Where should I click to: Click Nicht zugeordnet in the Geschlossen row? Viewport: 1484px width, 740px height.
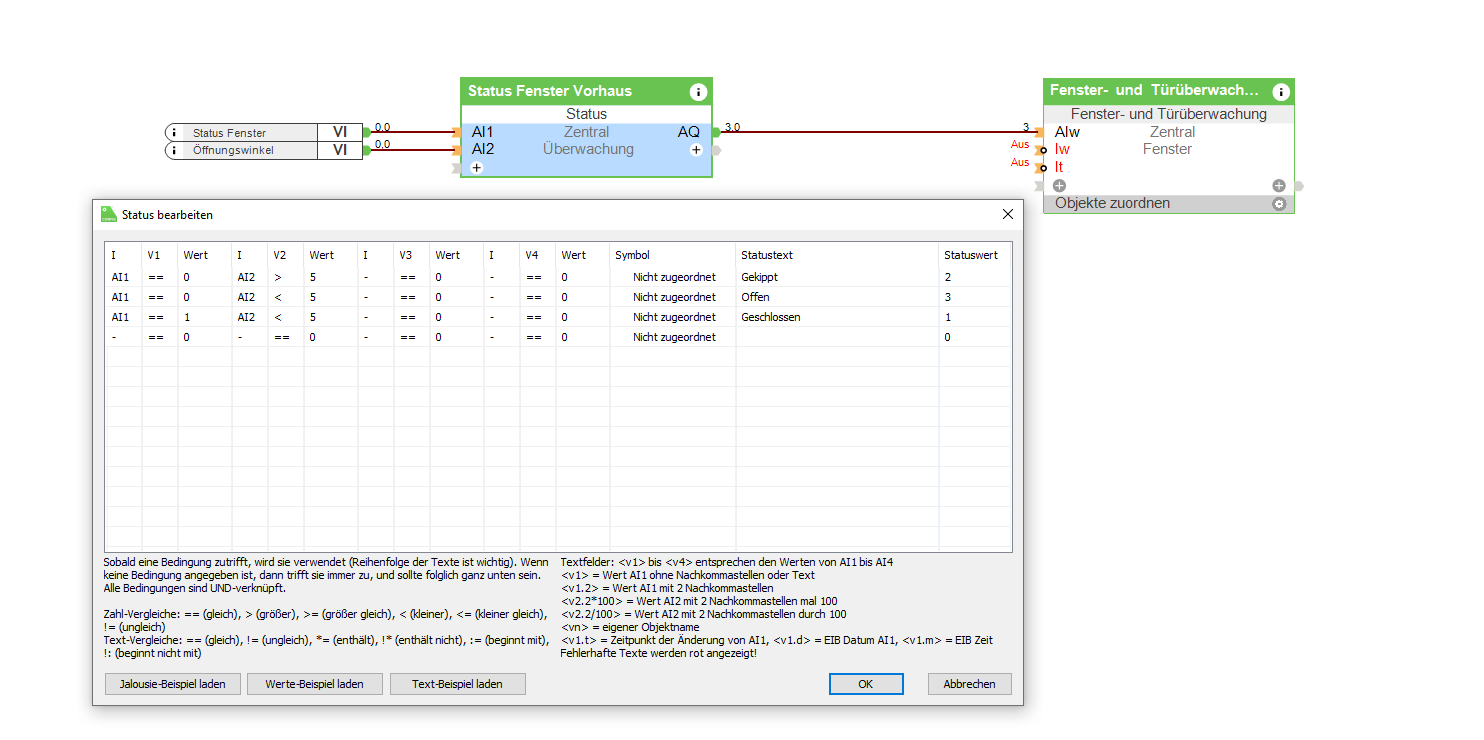click(x=674, y=317)
